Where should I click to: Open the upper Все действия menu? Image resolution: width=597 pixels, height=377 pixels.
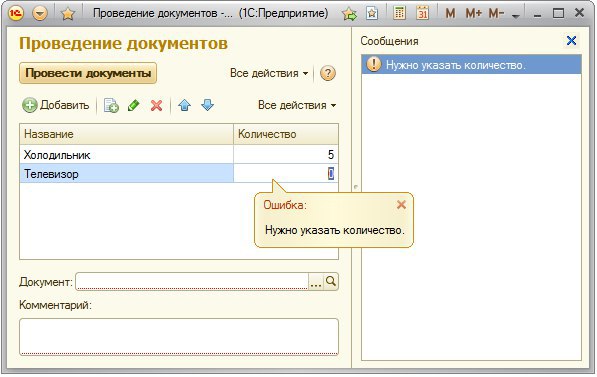[x=269, y=73]
